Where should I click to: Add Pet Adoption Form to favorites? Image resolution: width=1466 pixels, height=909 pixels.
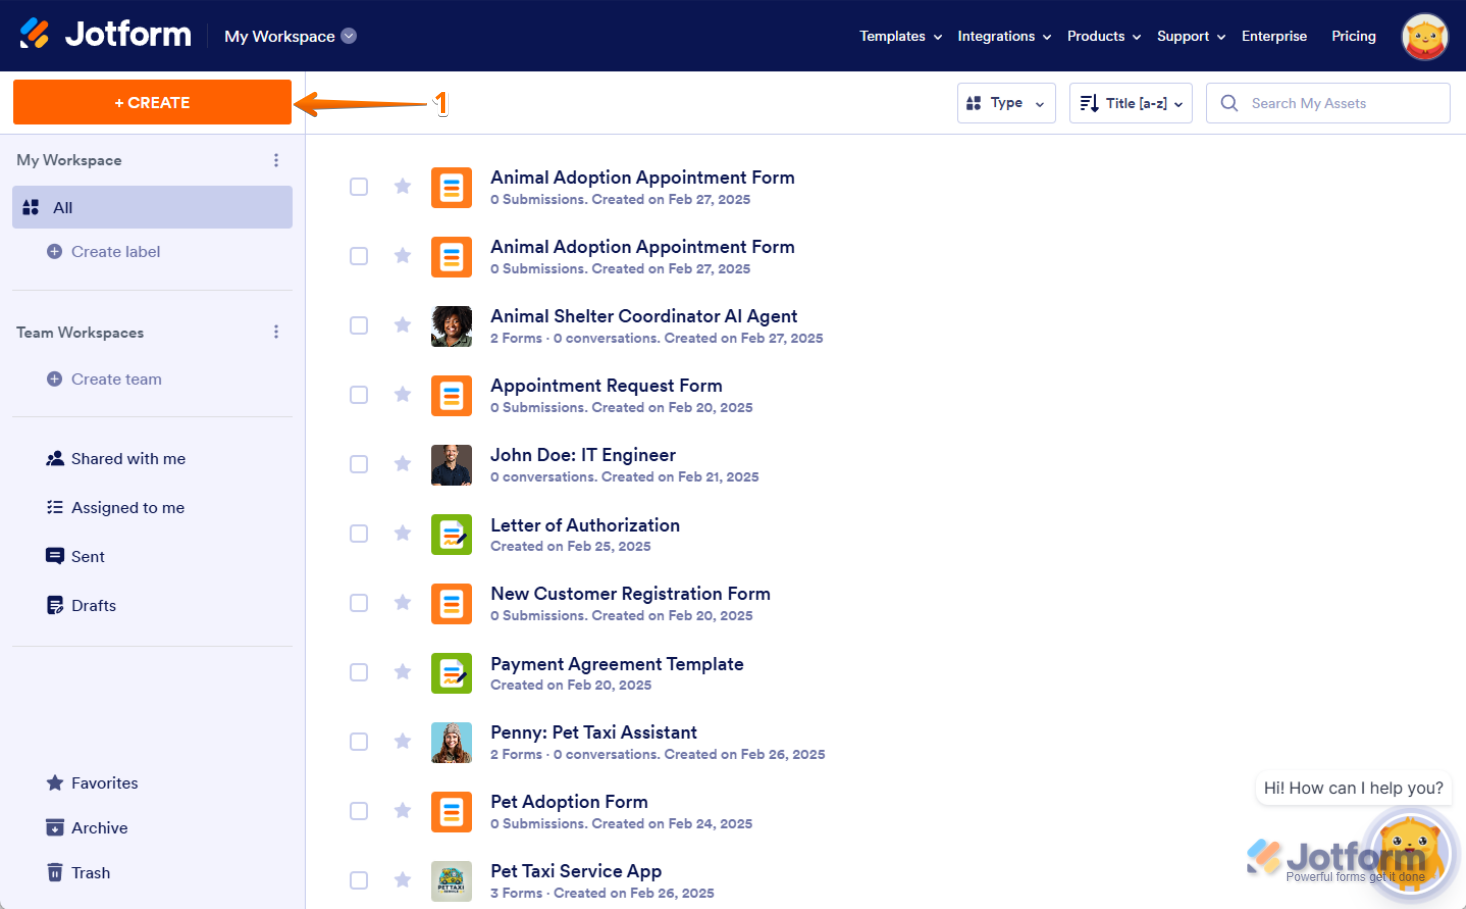pyautogui.click(x=402, y=810)
